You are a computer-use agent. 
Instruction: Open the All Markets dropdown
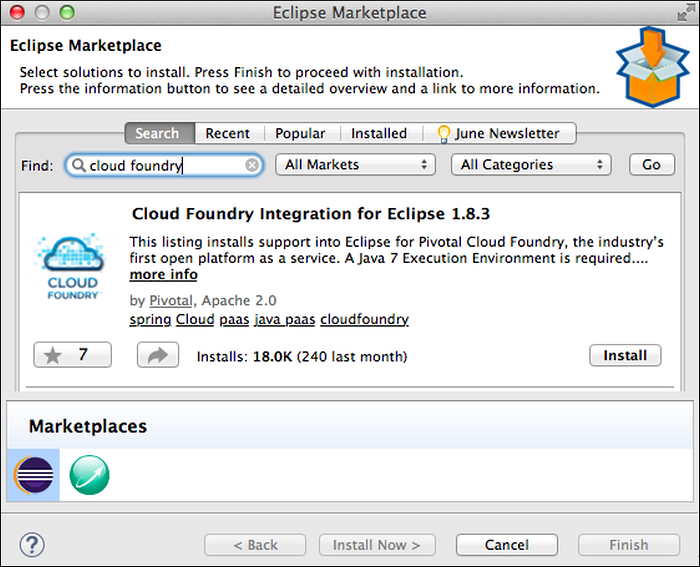(x=355, y=165)
